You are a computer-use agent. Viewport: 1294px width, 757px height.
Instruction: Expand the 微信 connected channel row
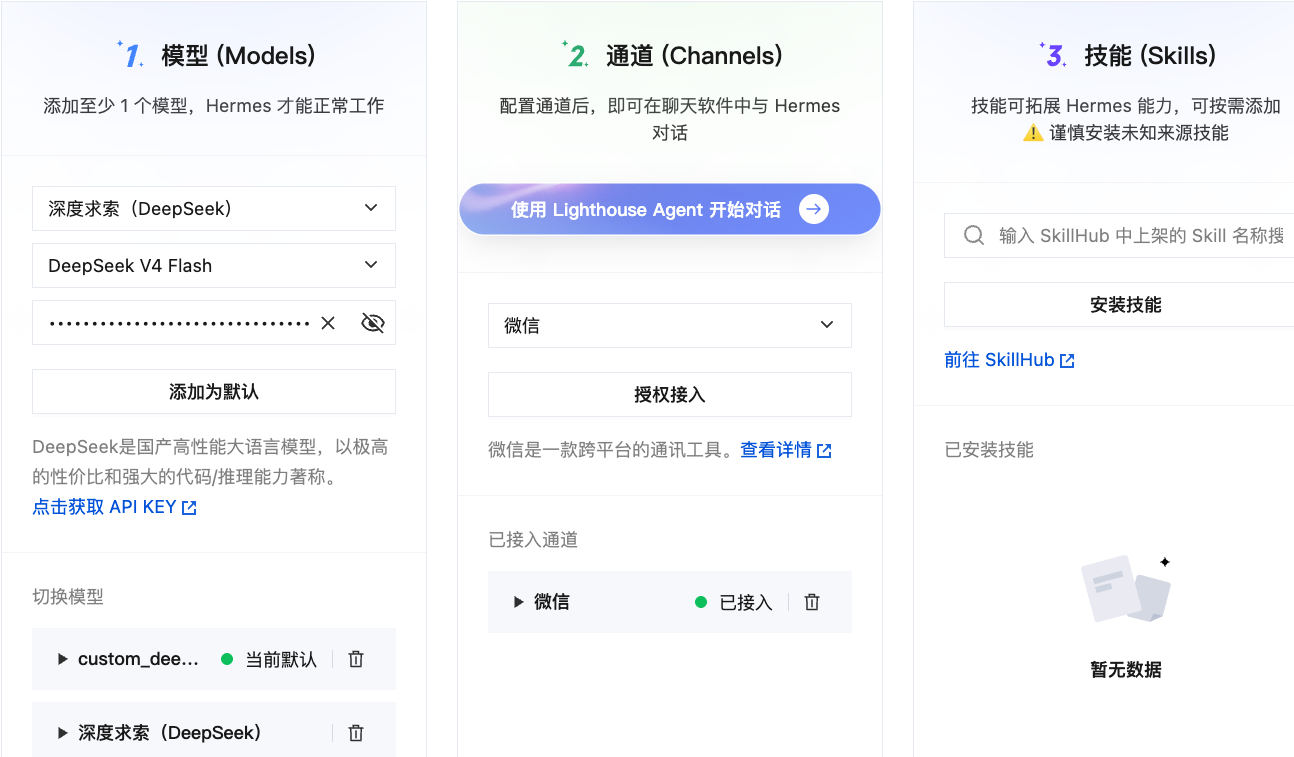click(x=519, y=602)
